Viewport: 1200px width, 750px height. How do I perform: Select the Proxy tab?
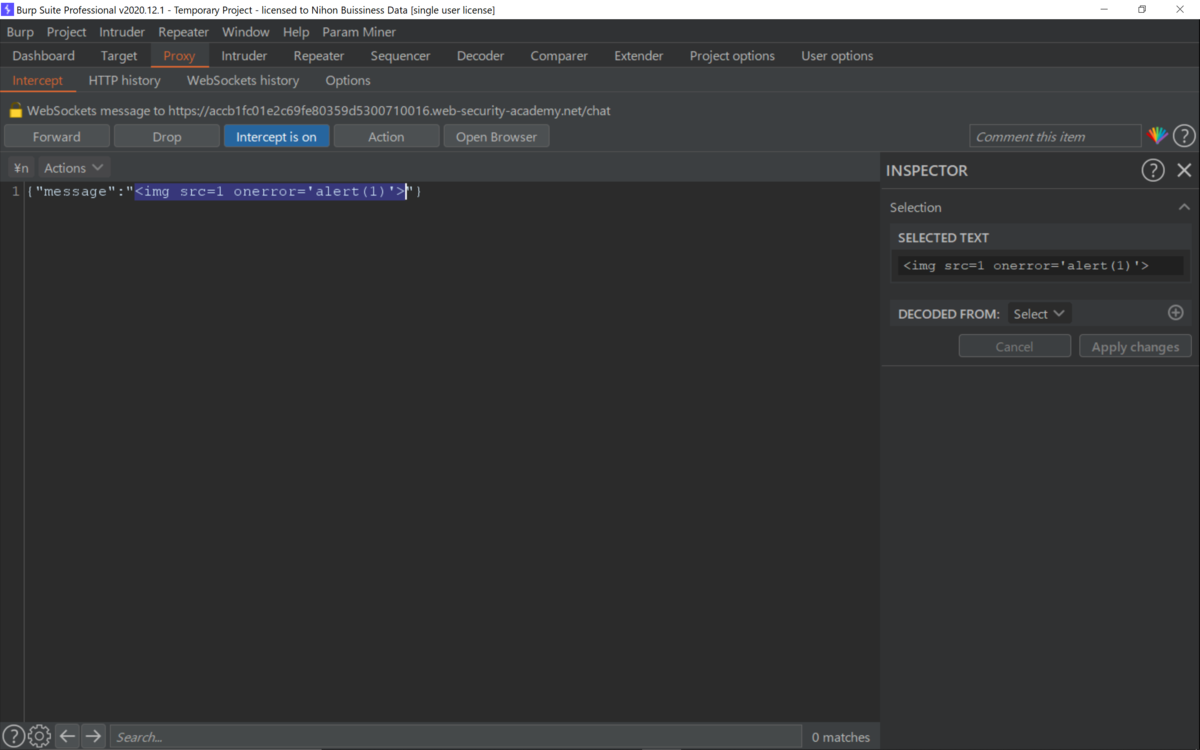[179, 56]
